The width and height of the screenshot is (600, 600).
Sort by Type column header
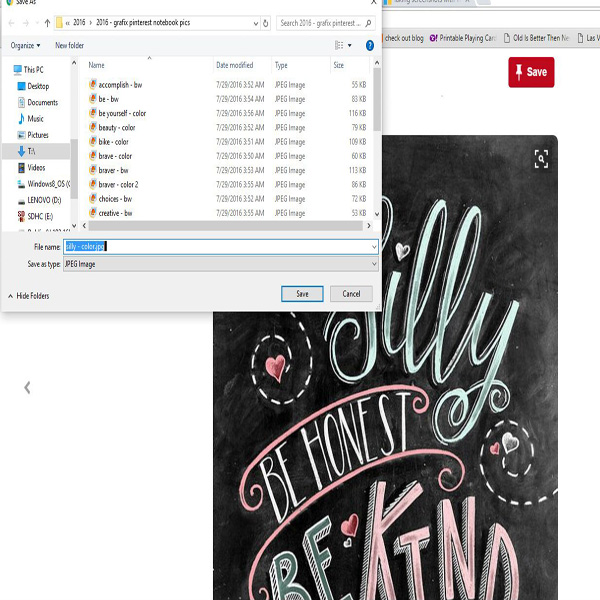pos(281,65)
